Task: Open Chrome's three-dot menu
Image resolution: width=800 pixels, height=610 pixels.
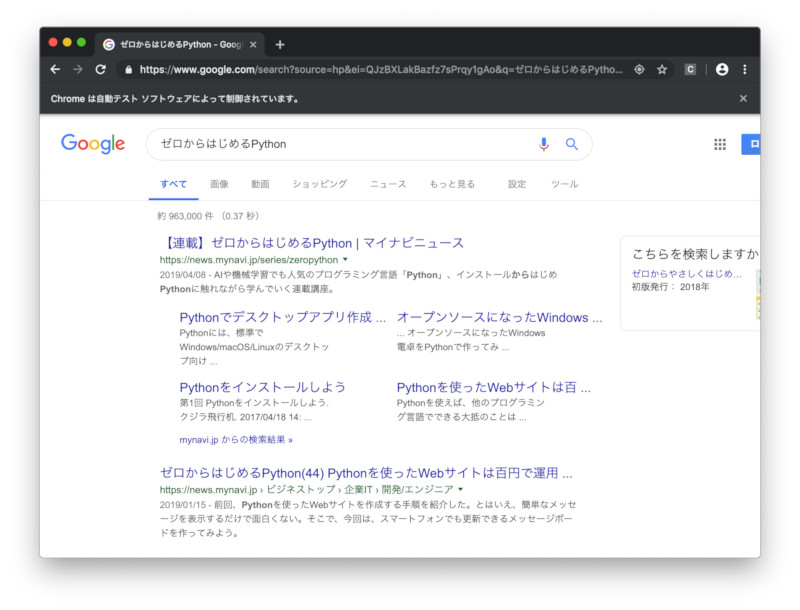Action: pos(744,69)
